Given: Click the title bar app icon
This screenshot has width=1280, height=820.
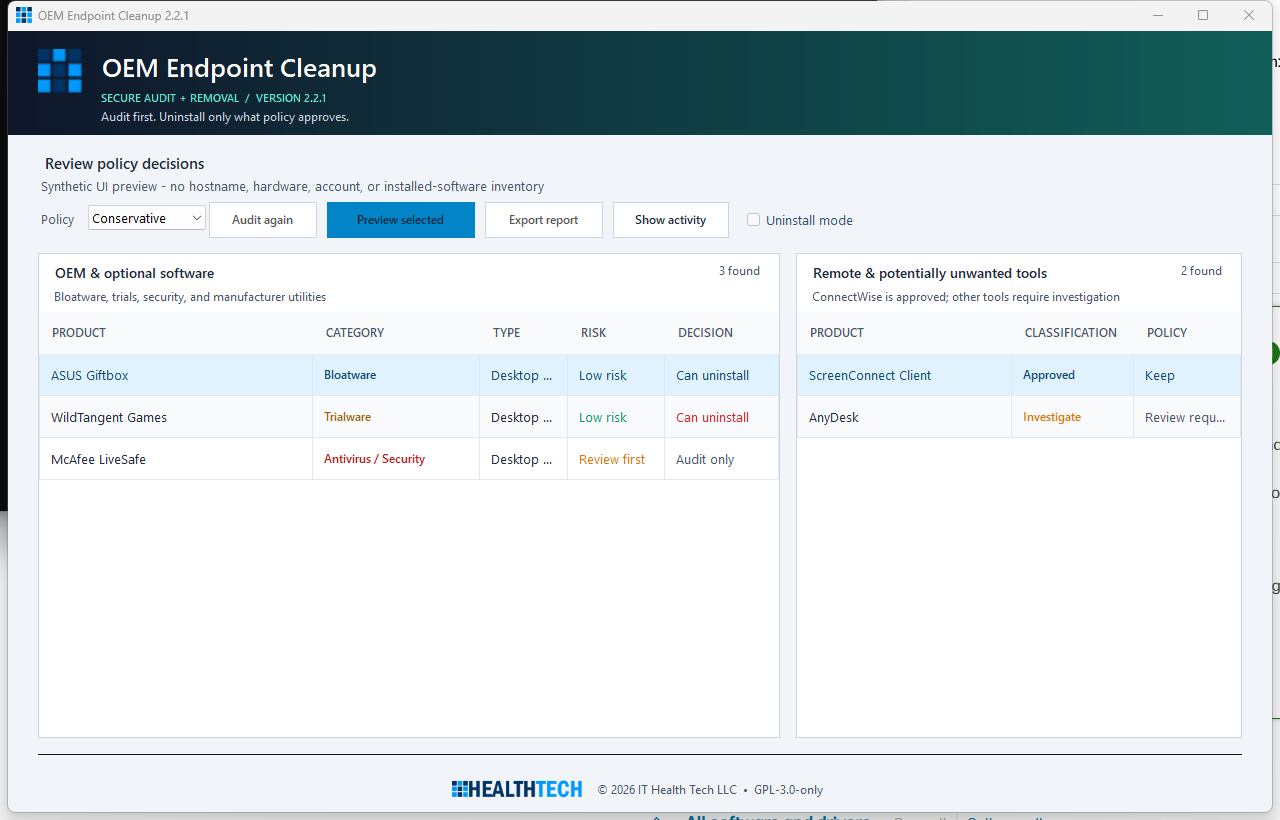Looking at the screenshot, I should pos(24,15).
